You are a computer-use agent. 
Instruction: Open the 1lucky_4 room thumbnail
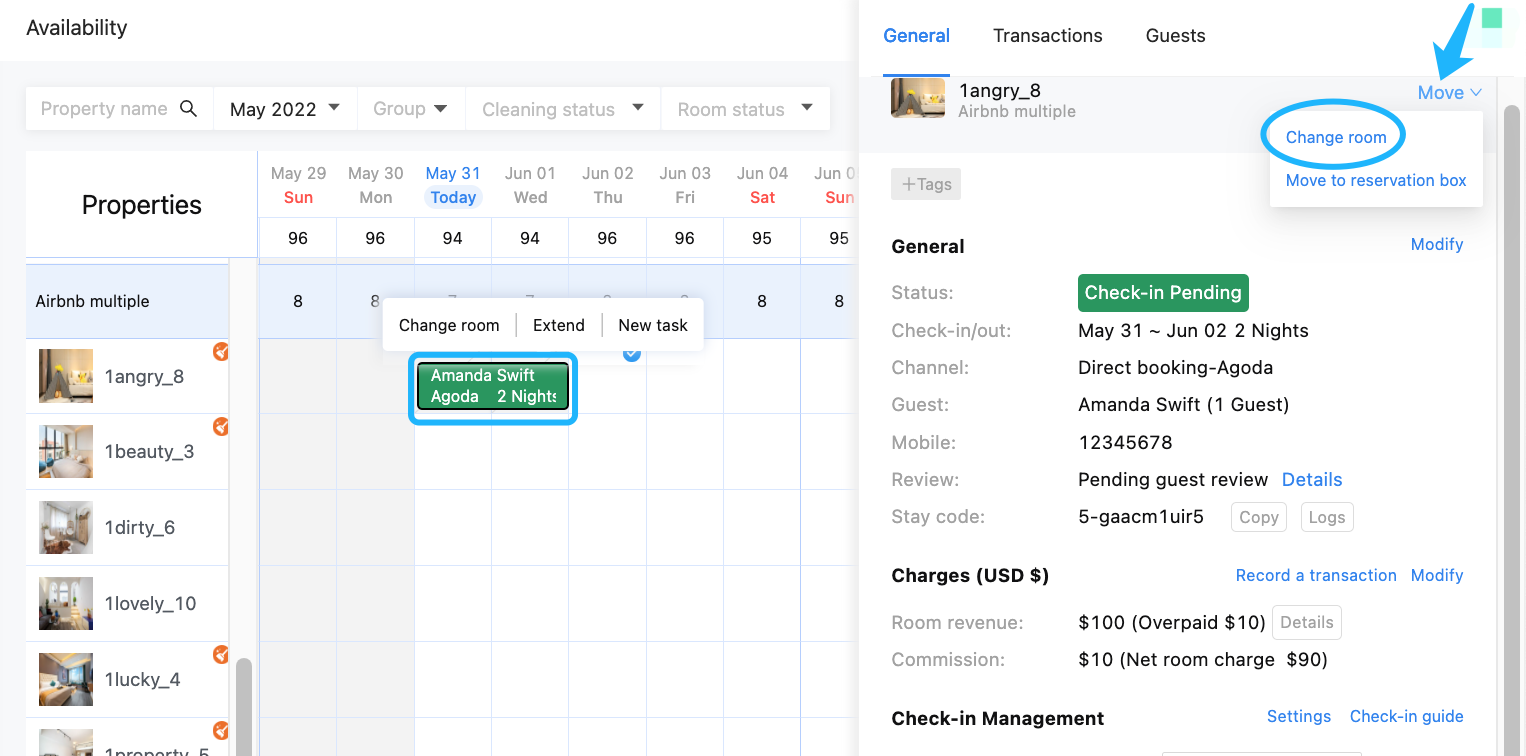click(66, 680)
